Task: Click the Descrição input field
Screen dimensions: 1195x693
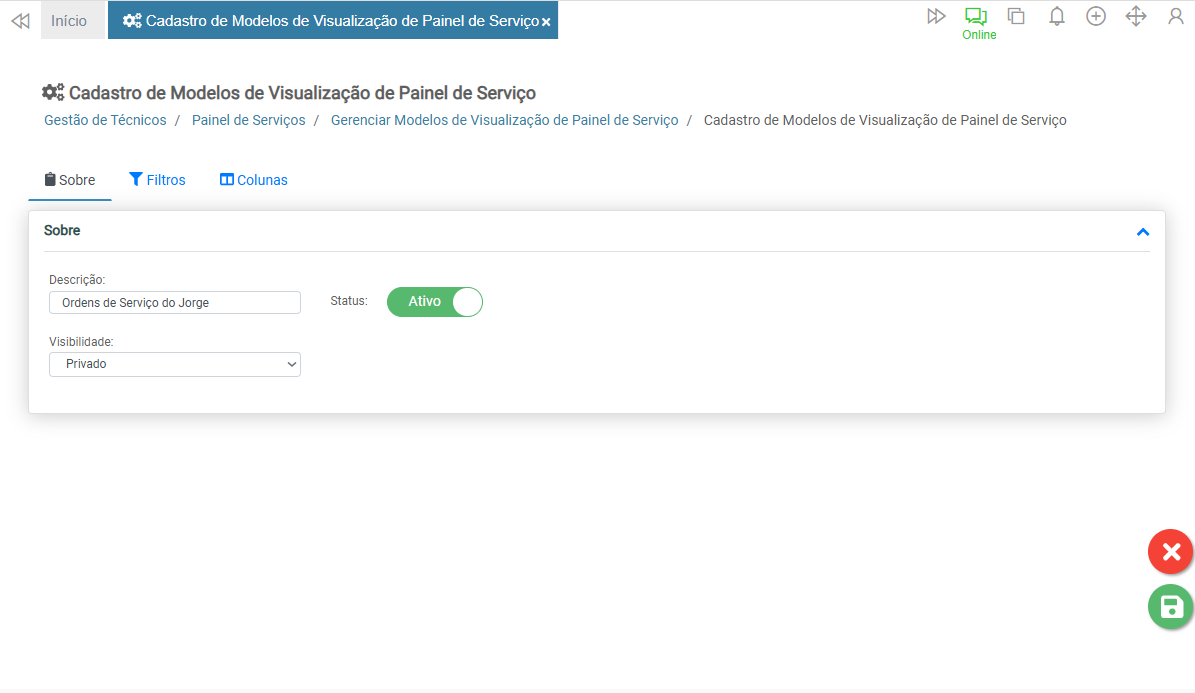Action: (175, 303)
